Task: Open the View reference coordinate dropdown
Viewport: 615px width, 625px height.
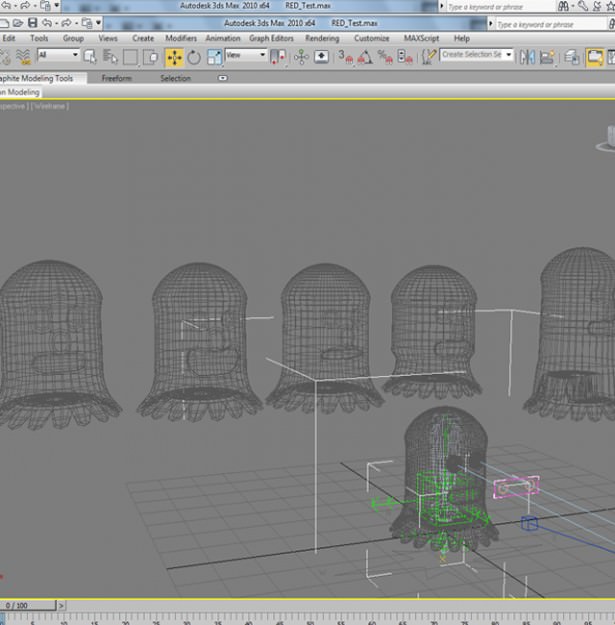Action: pos(246,55)
